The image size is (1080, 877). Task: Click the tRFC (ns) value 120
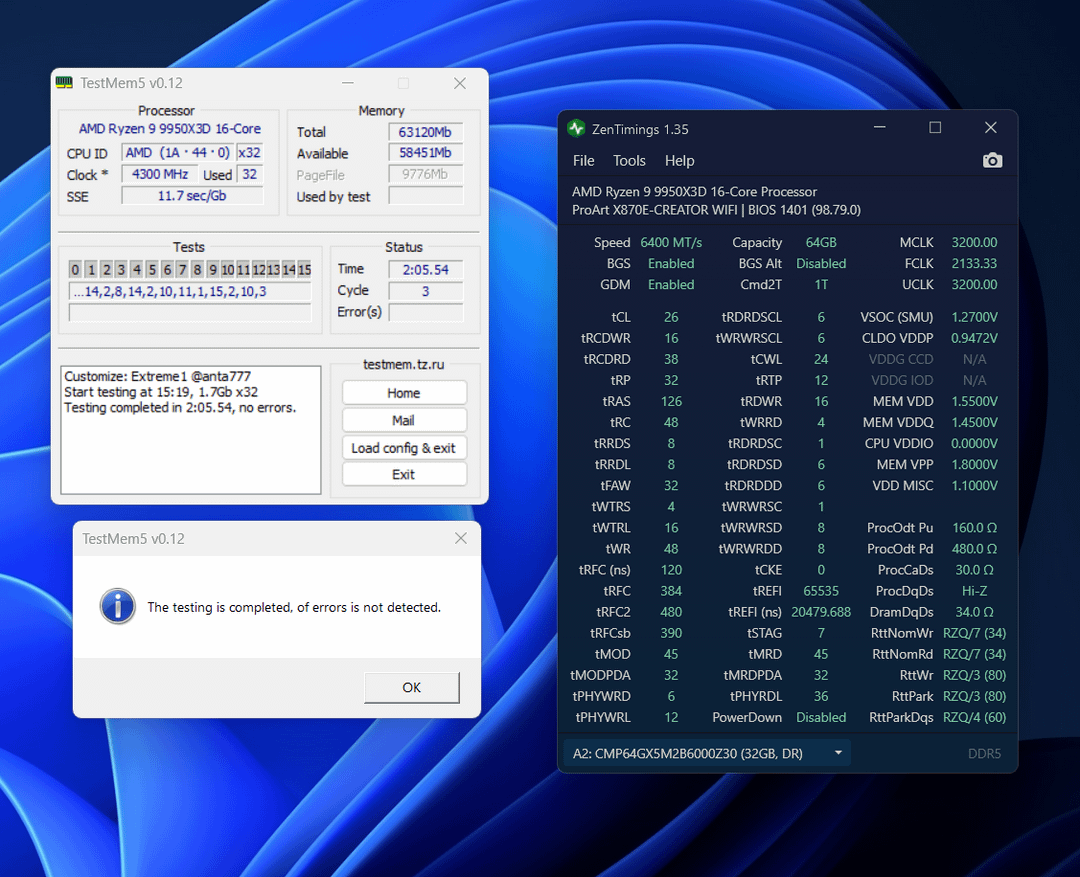click(671, 570)
